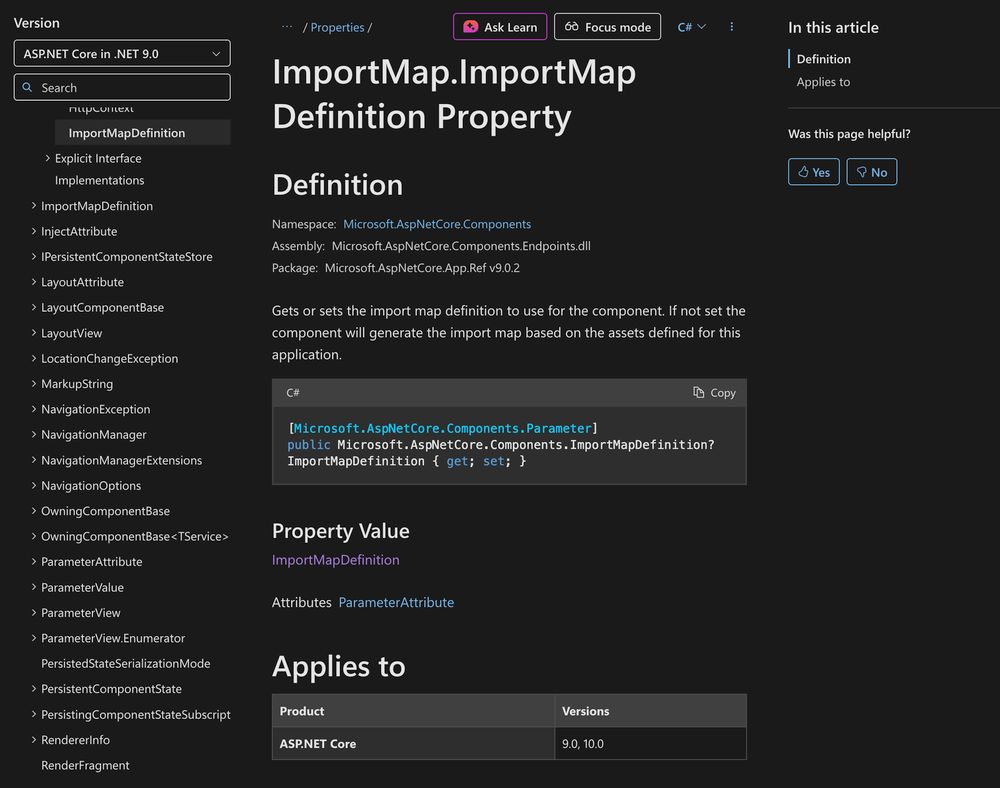This screenshot has width=1000, height=788.
Task: Click the copy icon in the code block
Action: 699,393
